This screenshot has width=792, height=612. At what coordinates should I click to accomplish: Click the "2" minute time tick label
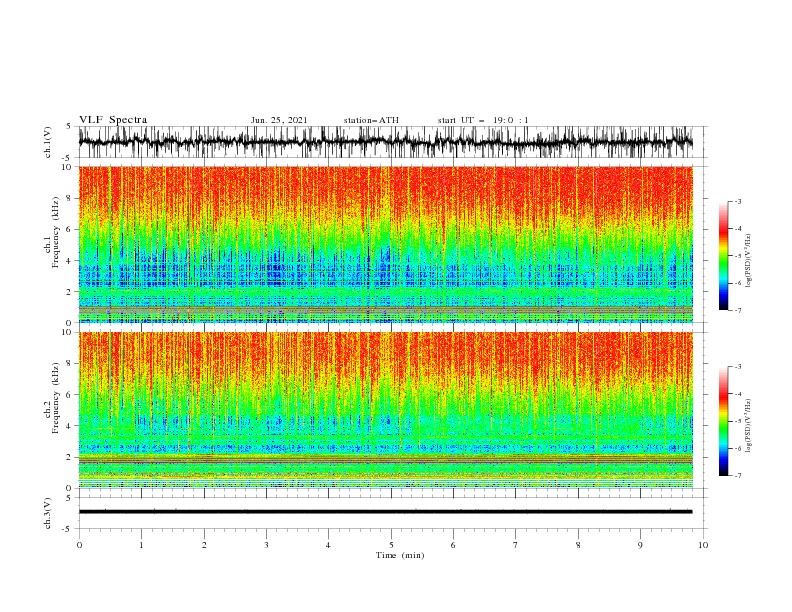coord(204,545)
